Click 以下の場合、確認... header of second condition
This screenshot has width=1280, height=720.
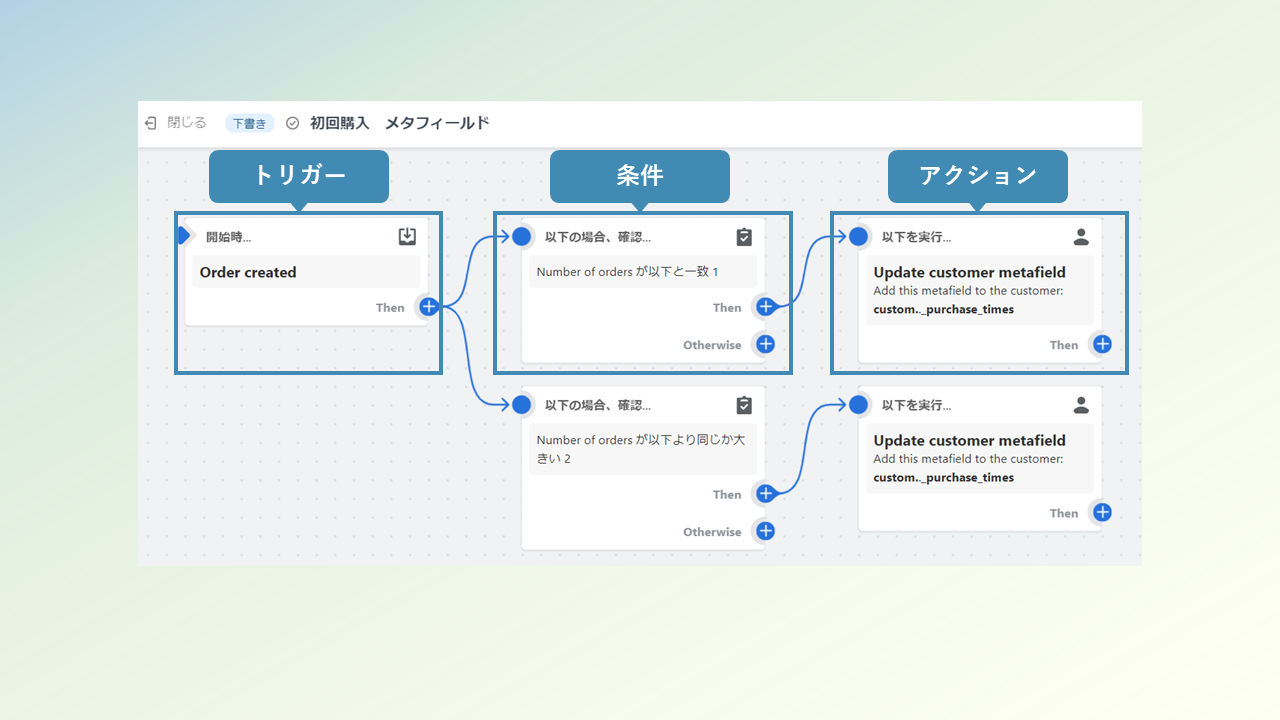[598, 405]
